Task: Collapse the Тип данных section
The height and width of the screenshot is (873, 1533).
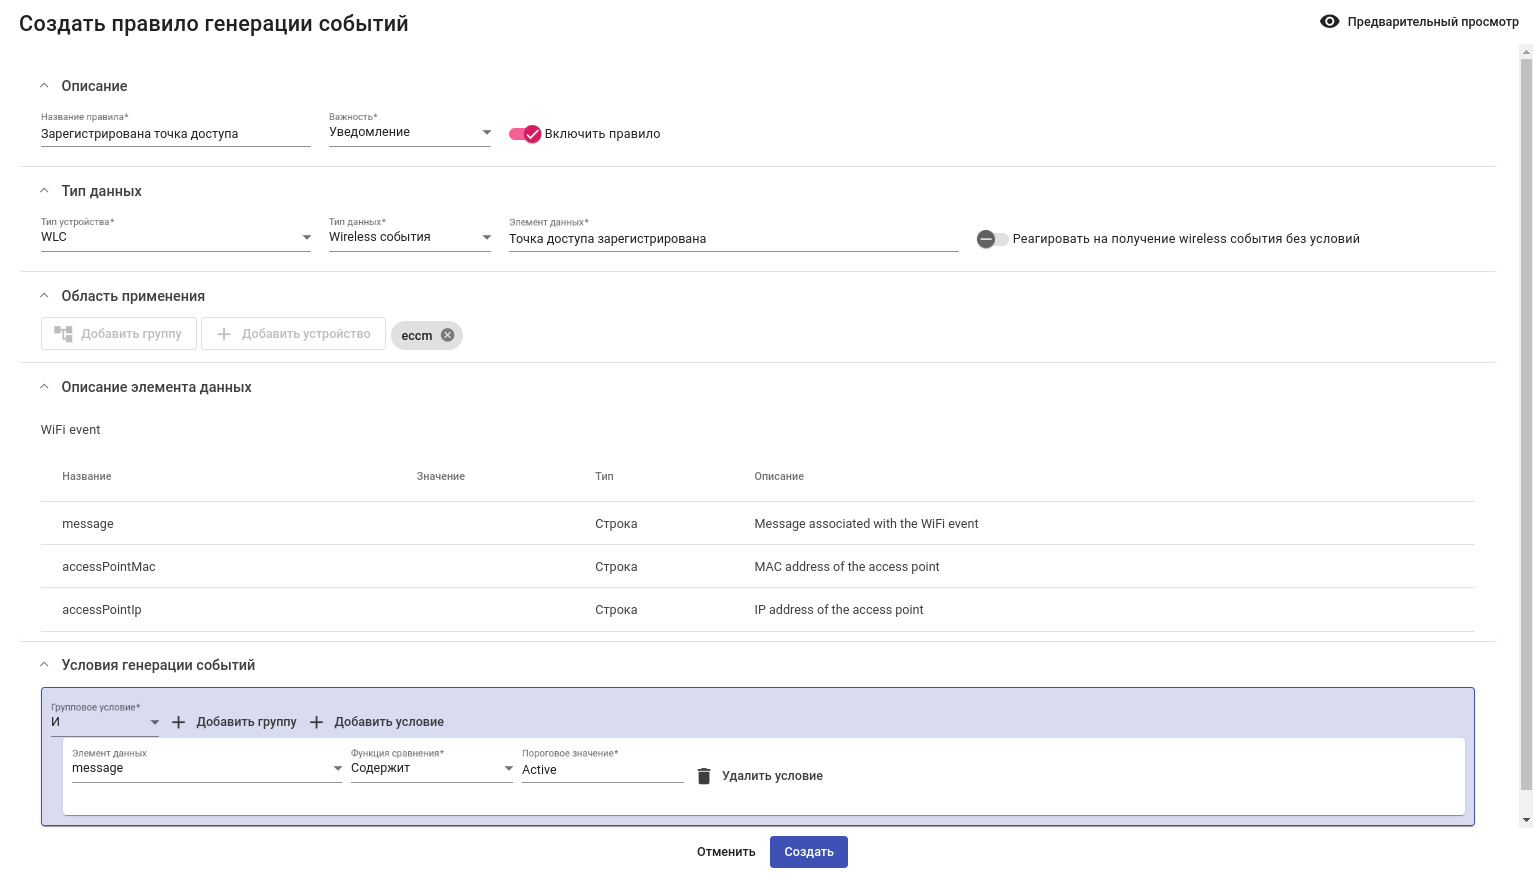Action: [44, 191]
